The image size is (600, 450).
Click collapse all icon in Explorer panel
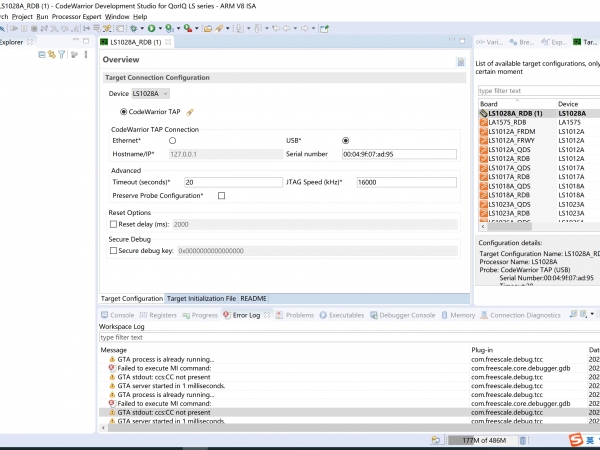(40, 55)
